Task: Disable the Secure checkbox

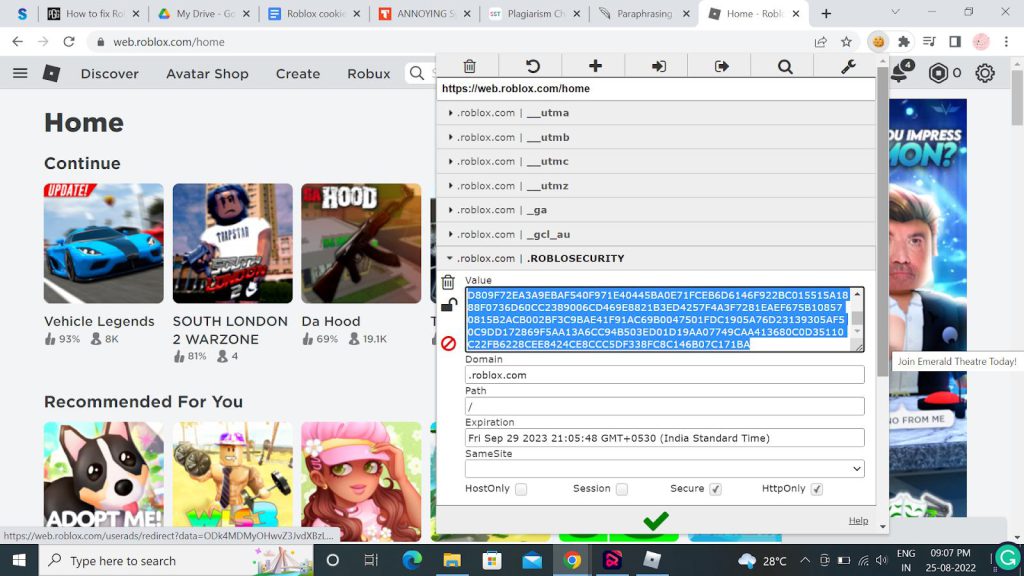Action: (x=716, y=488)
